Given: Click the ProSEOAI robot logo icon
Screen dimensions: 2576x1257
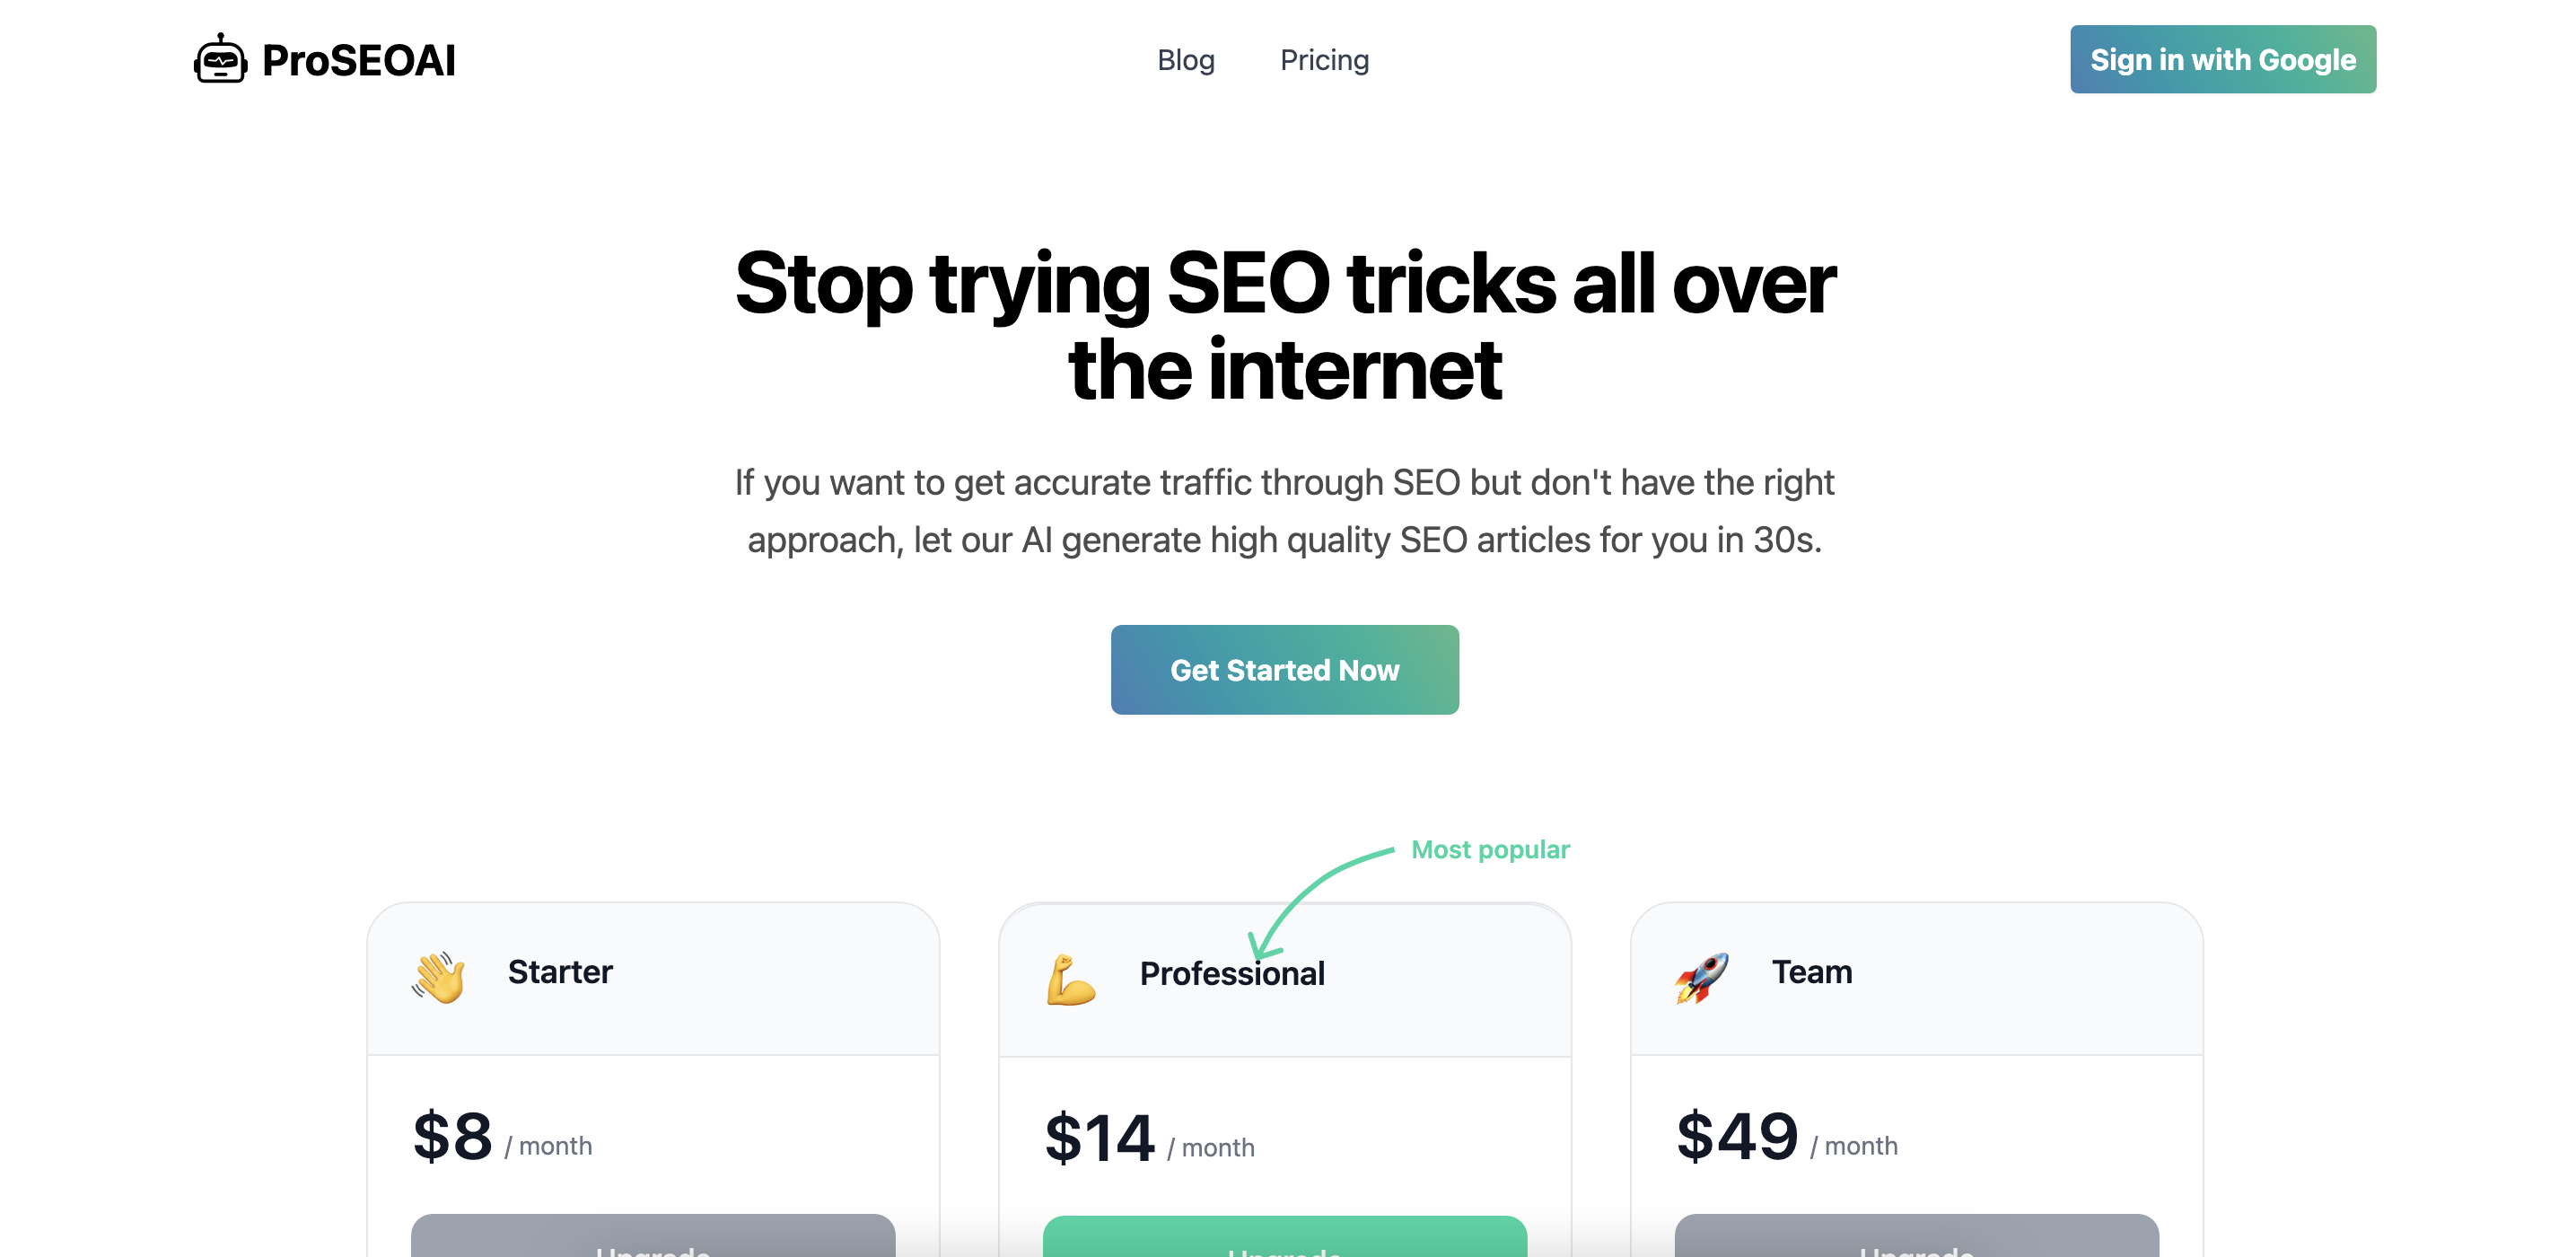Looking at the screenshot, I should 220,59.
